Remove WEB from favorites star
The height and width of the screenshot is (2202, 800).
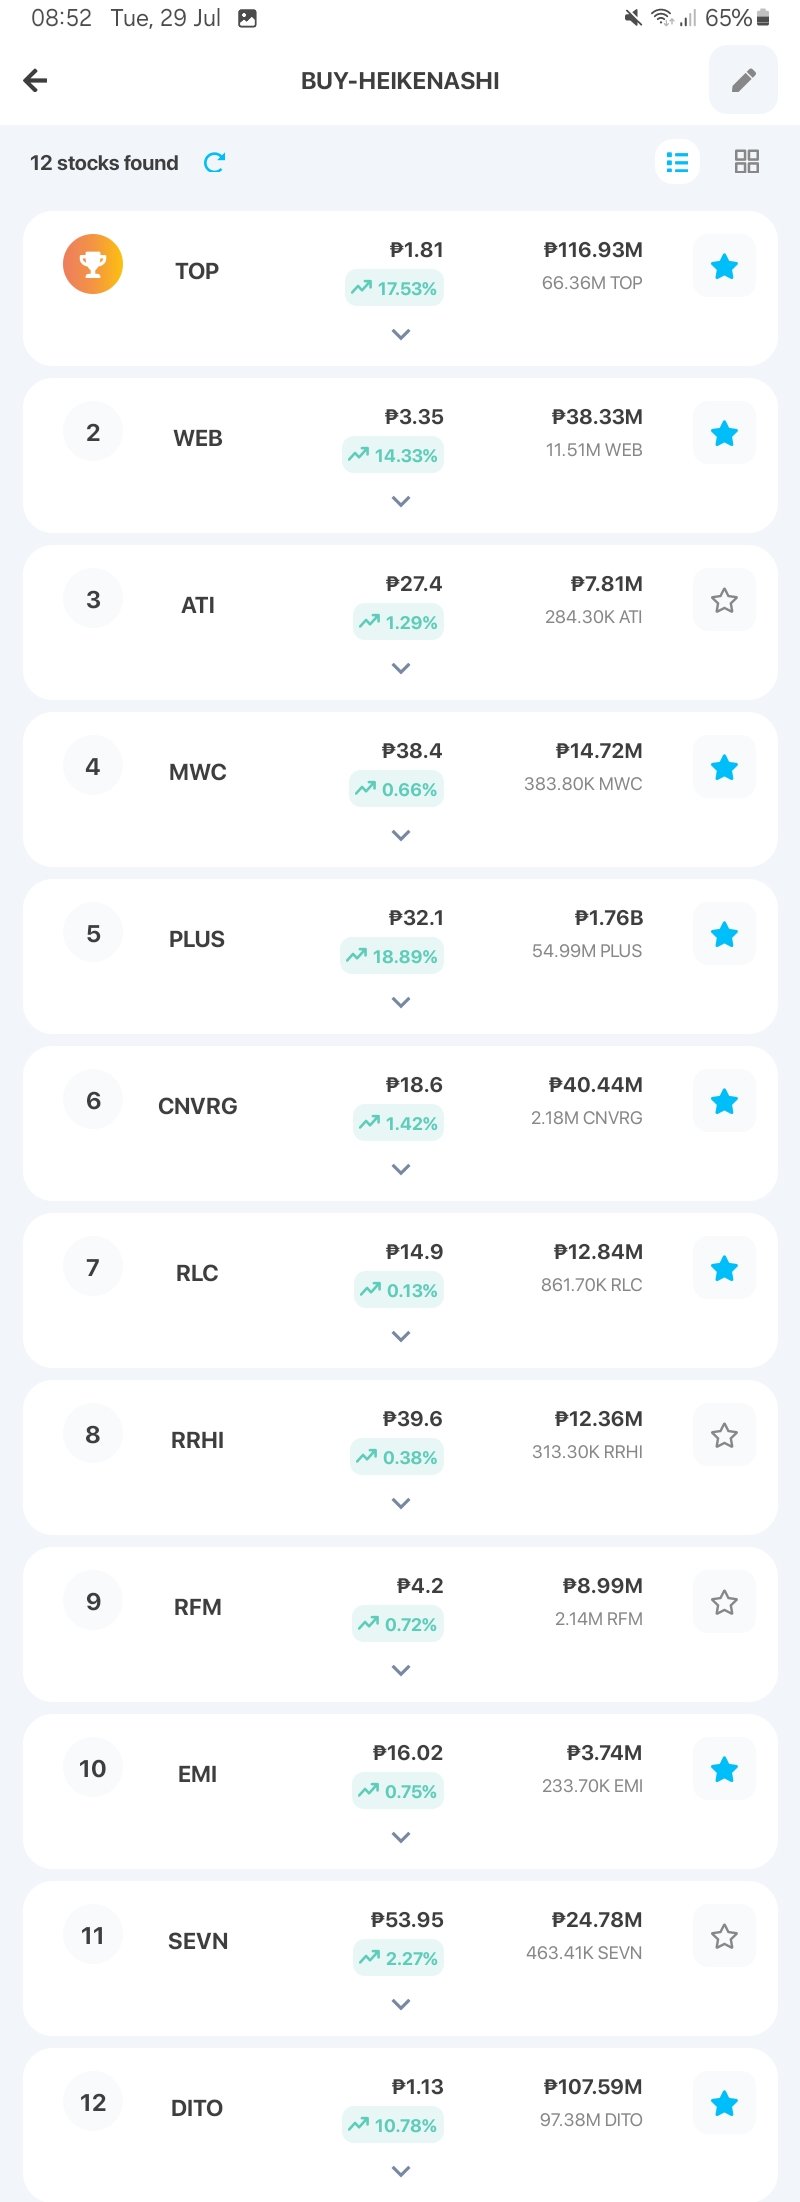pos(724,434)
